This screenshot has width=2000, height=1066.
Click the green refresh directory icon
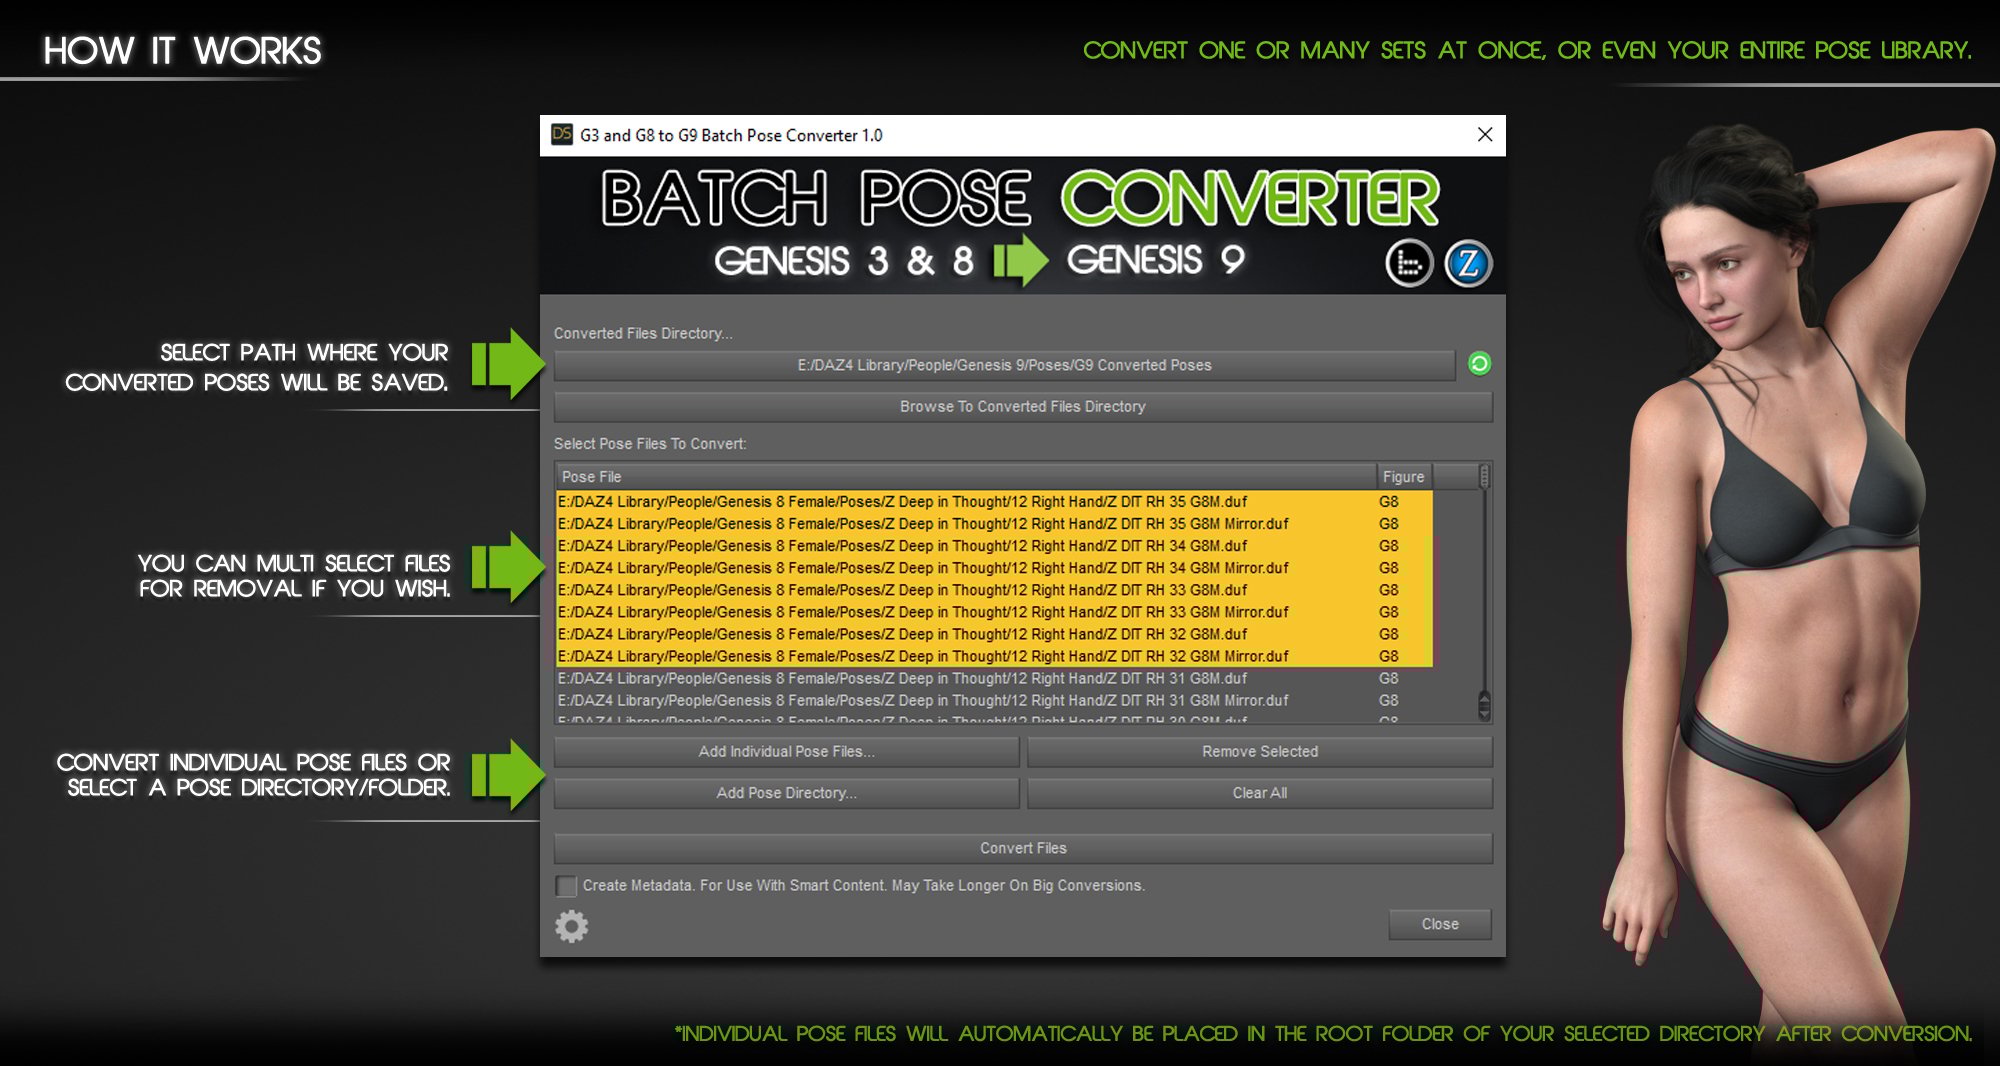(1479, 364)
